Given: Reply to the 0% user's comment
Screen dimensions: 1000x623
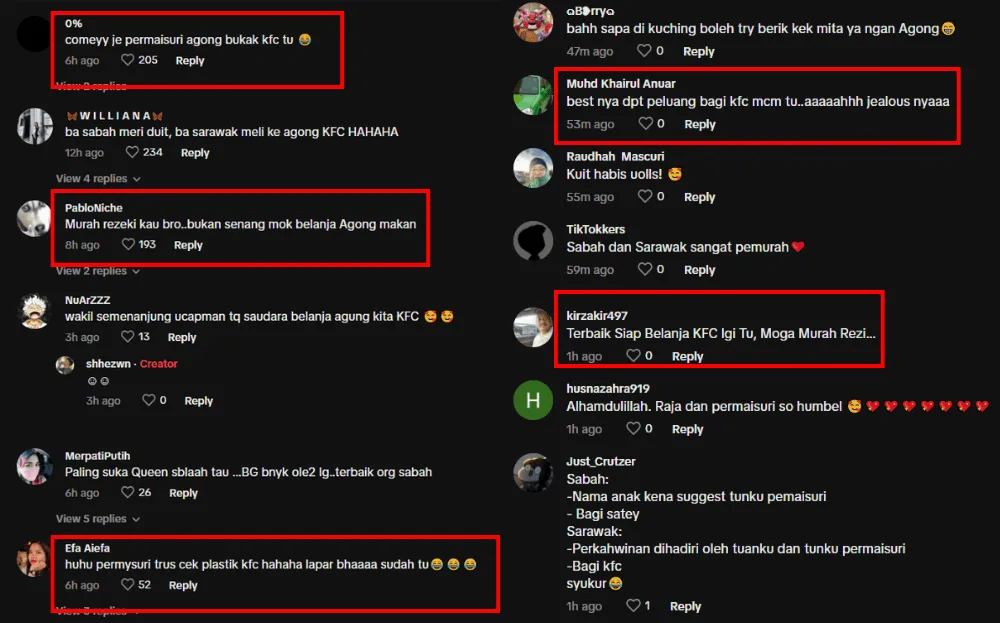Looking at the screenshot, I should pyautogui.click(x=190, y=61).
